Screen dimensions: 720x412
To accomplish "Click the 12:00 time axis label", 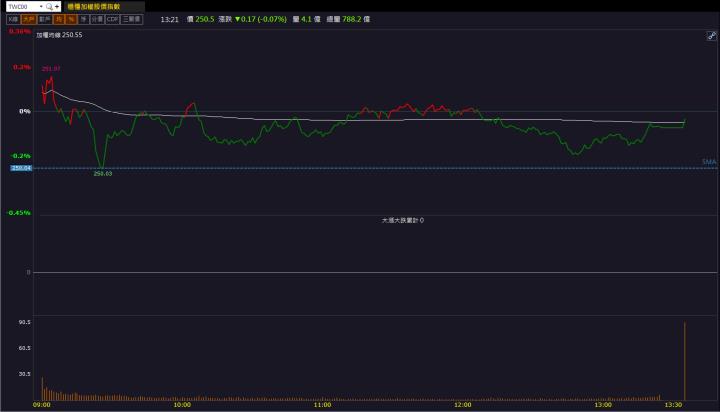I will 462,405.
